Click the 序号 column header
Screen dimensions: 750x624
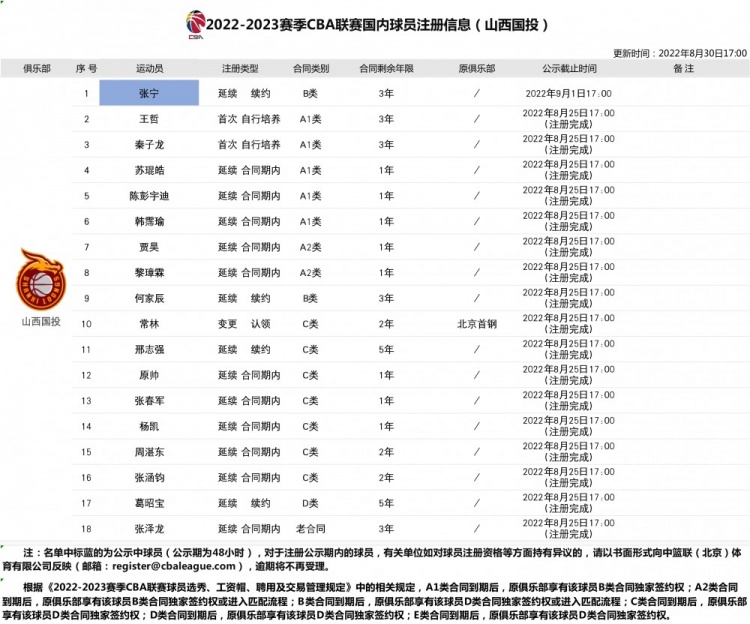pyautogui.click(x=86, y=68)
